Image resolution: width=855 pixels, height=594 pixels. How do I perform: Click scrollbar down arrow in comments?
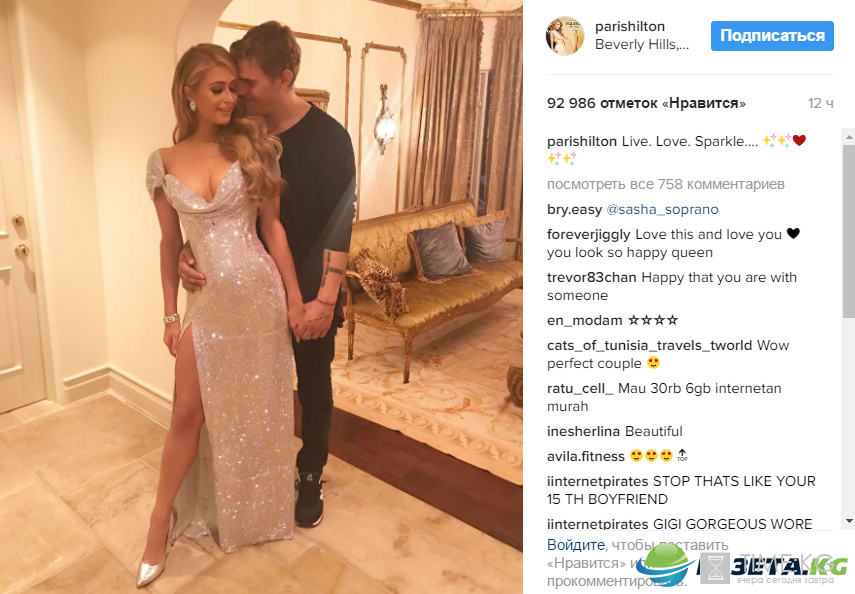[848, 521]
